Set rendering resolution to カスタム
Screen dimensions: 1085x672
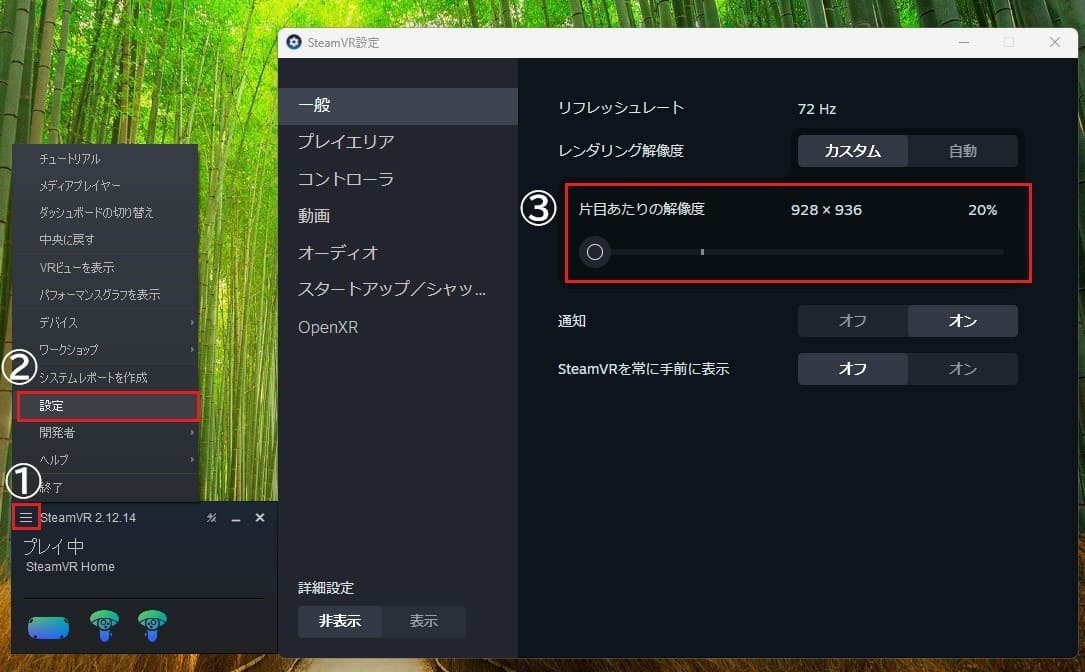pos(852,151)
